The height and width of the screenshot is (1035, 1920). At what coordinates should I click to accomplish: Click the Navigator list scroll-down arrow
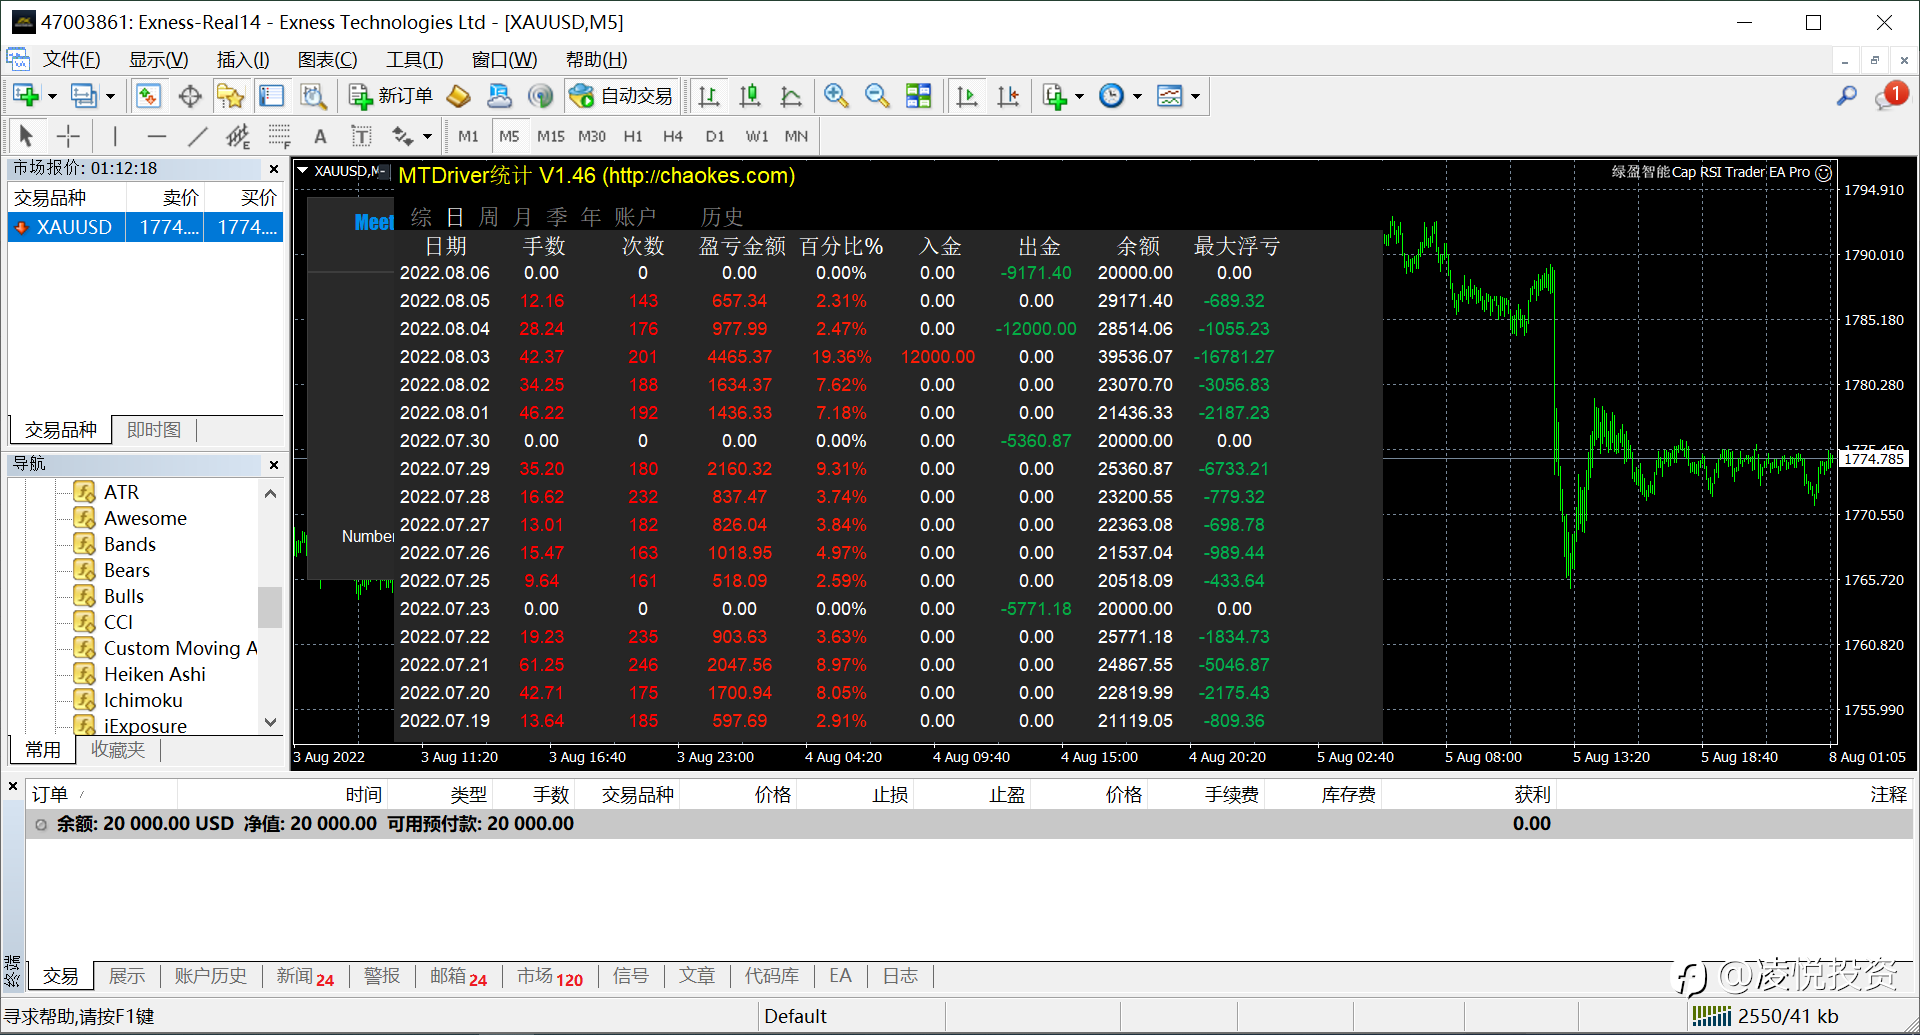click(270, 722)
